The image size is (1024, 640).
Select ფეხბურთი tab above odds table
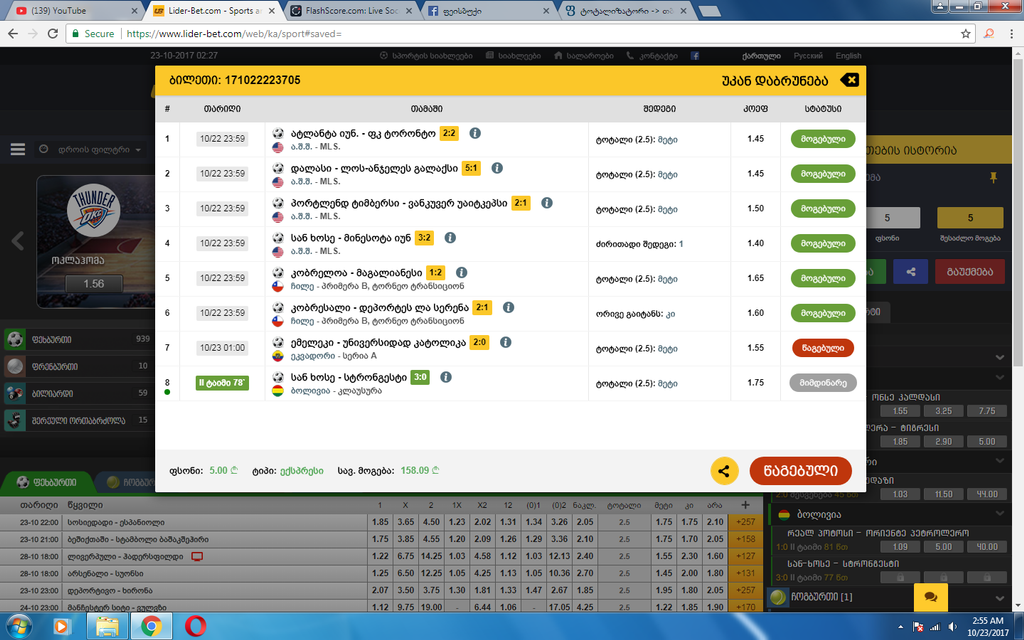tap(47, 483)
